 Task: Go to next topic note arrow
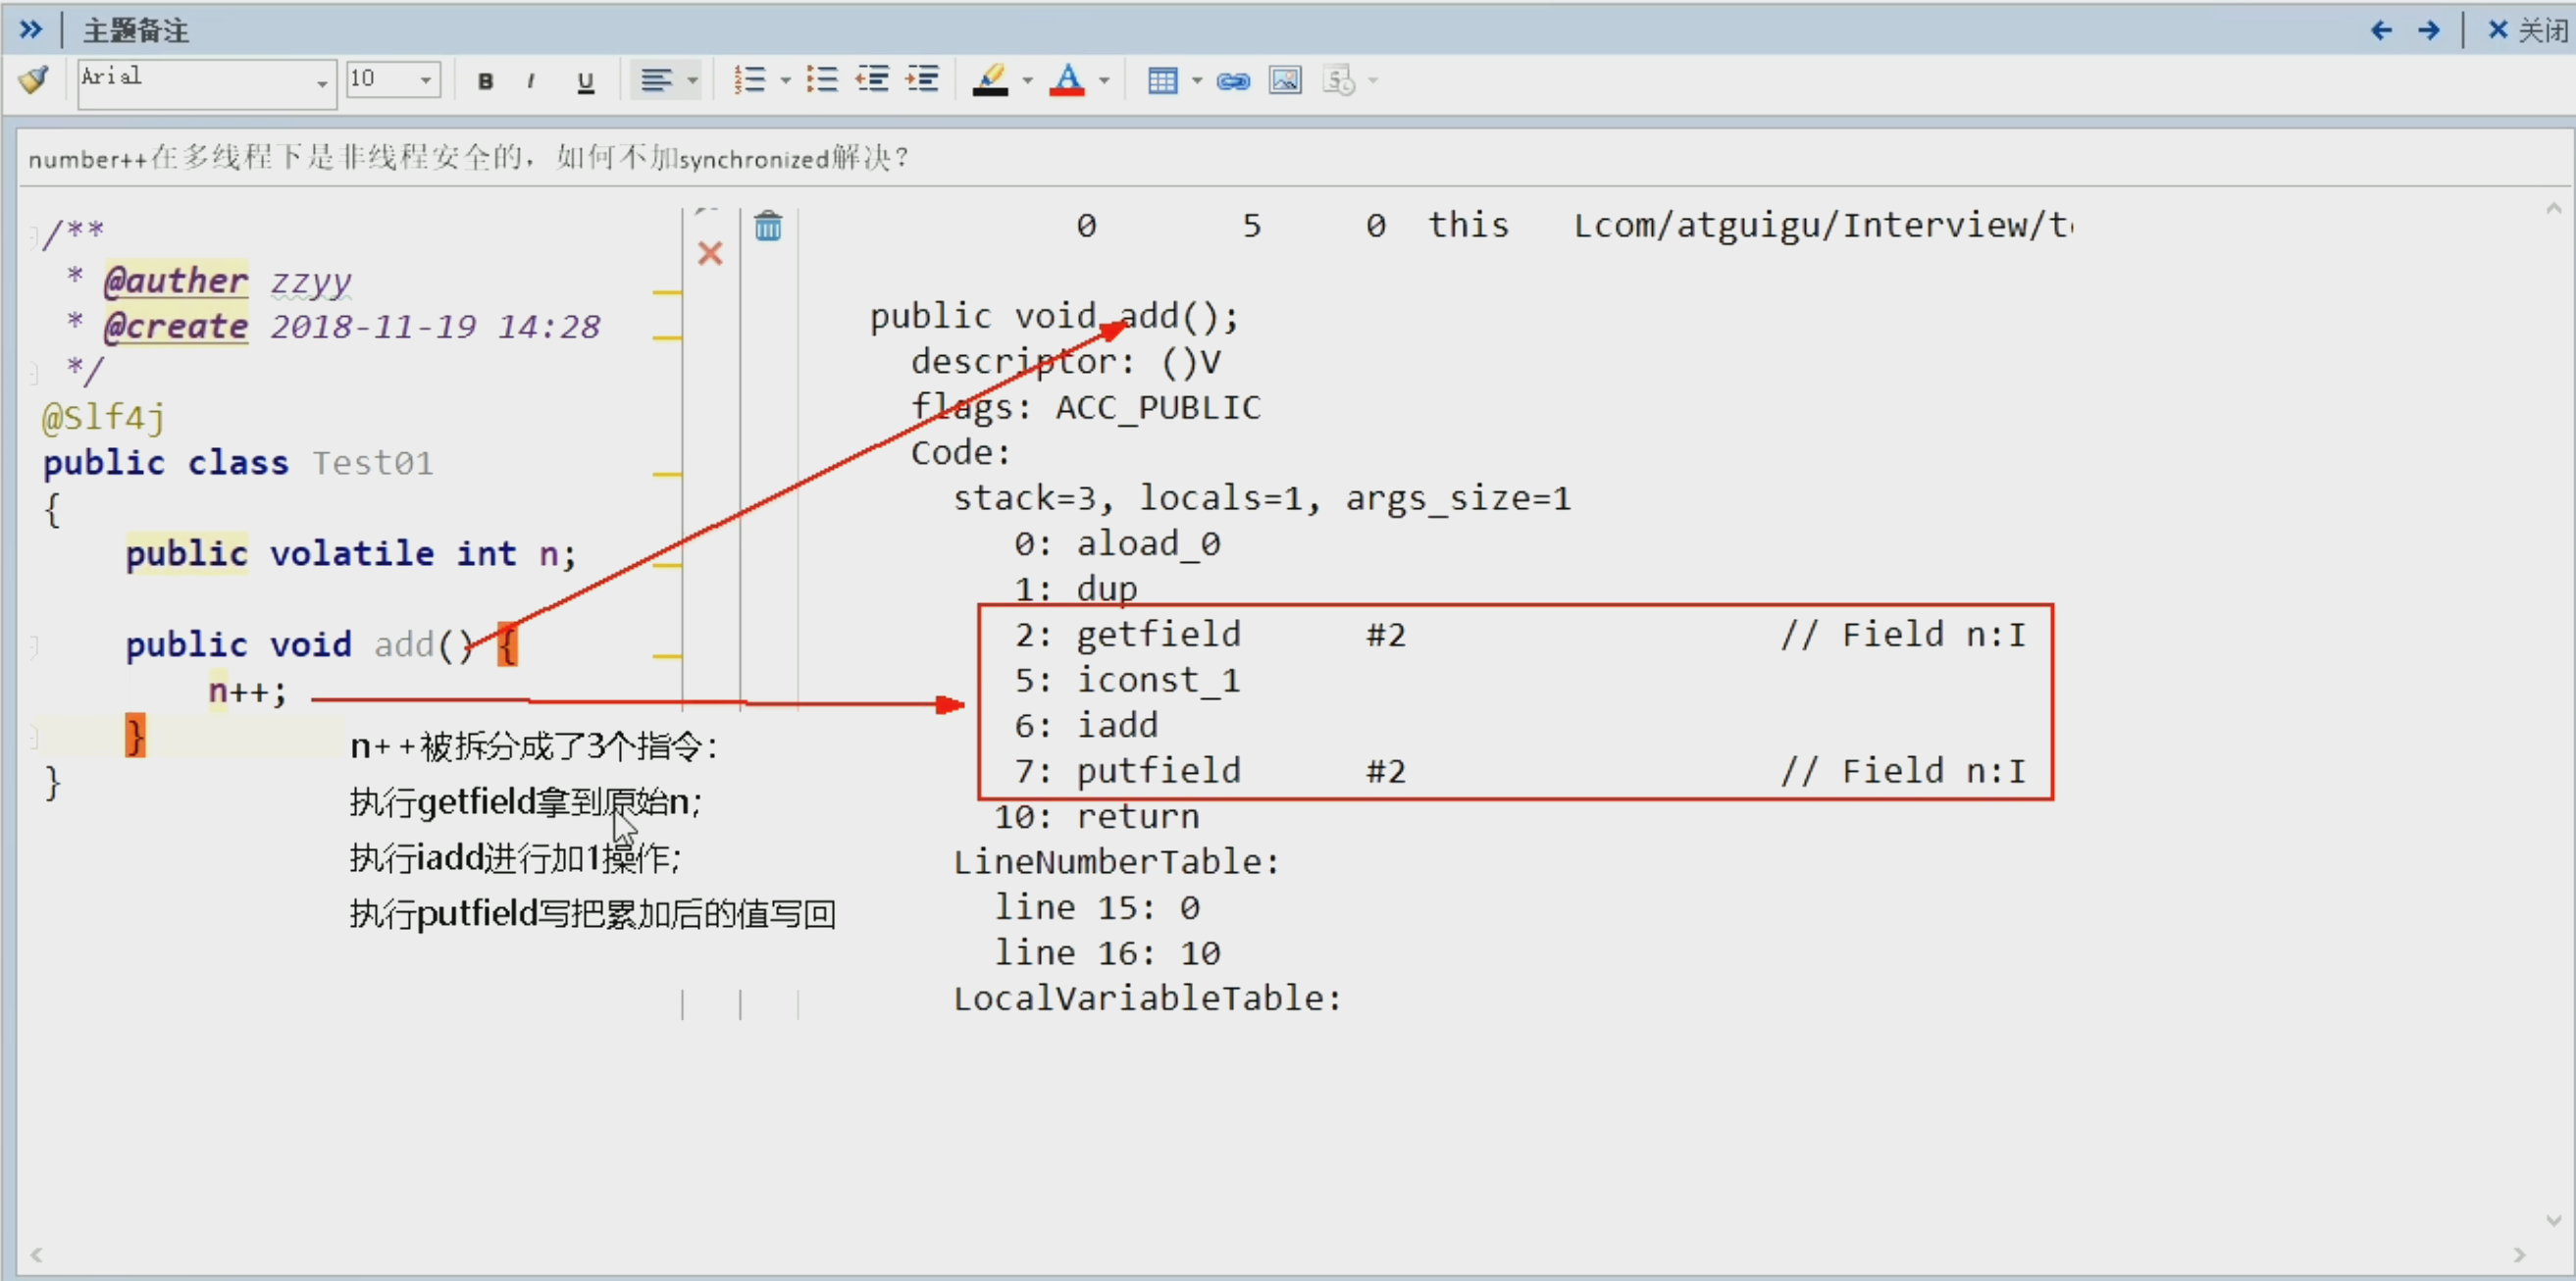click(x=2429, y=30)
